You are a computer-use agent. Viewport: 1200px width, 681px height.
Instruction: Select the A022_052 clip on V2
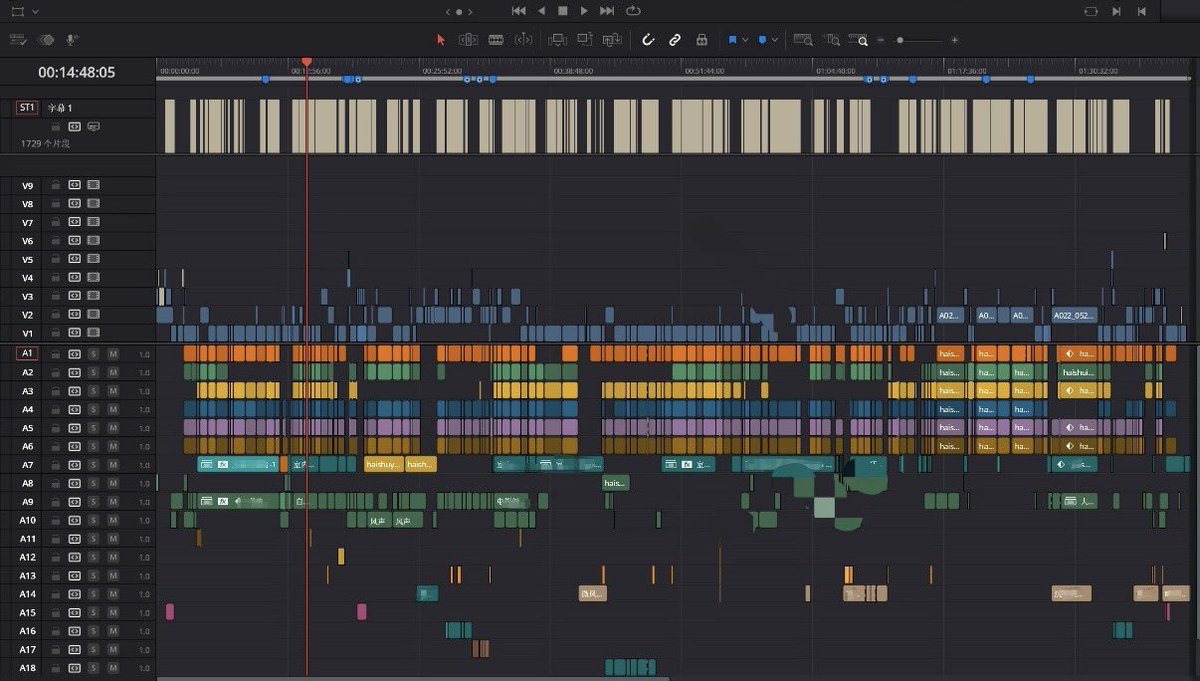click(1074, 315)
